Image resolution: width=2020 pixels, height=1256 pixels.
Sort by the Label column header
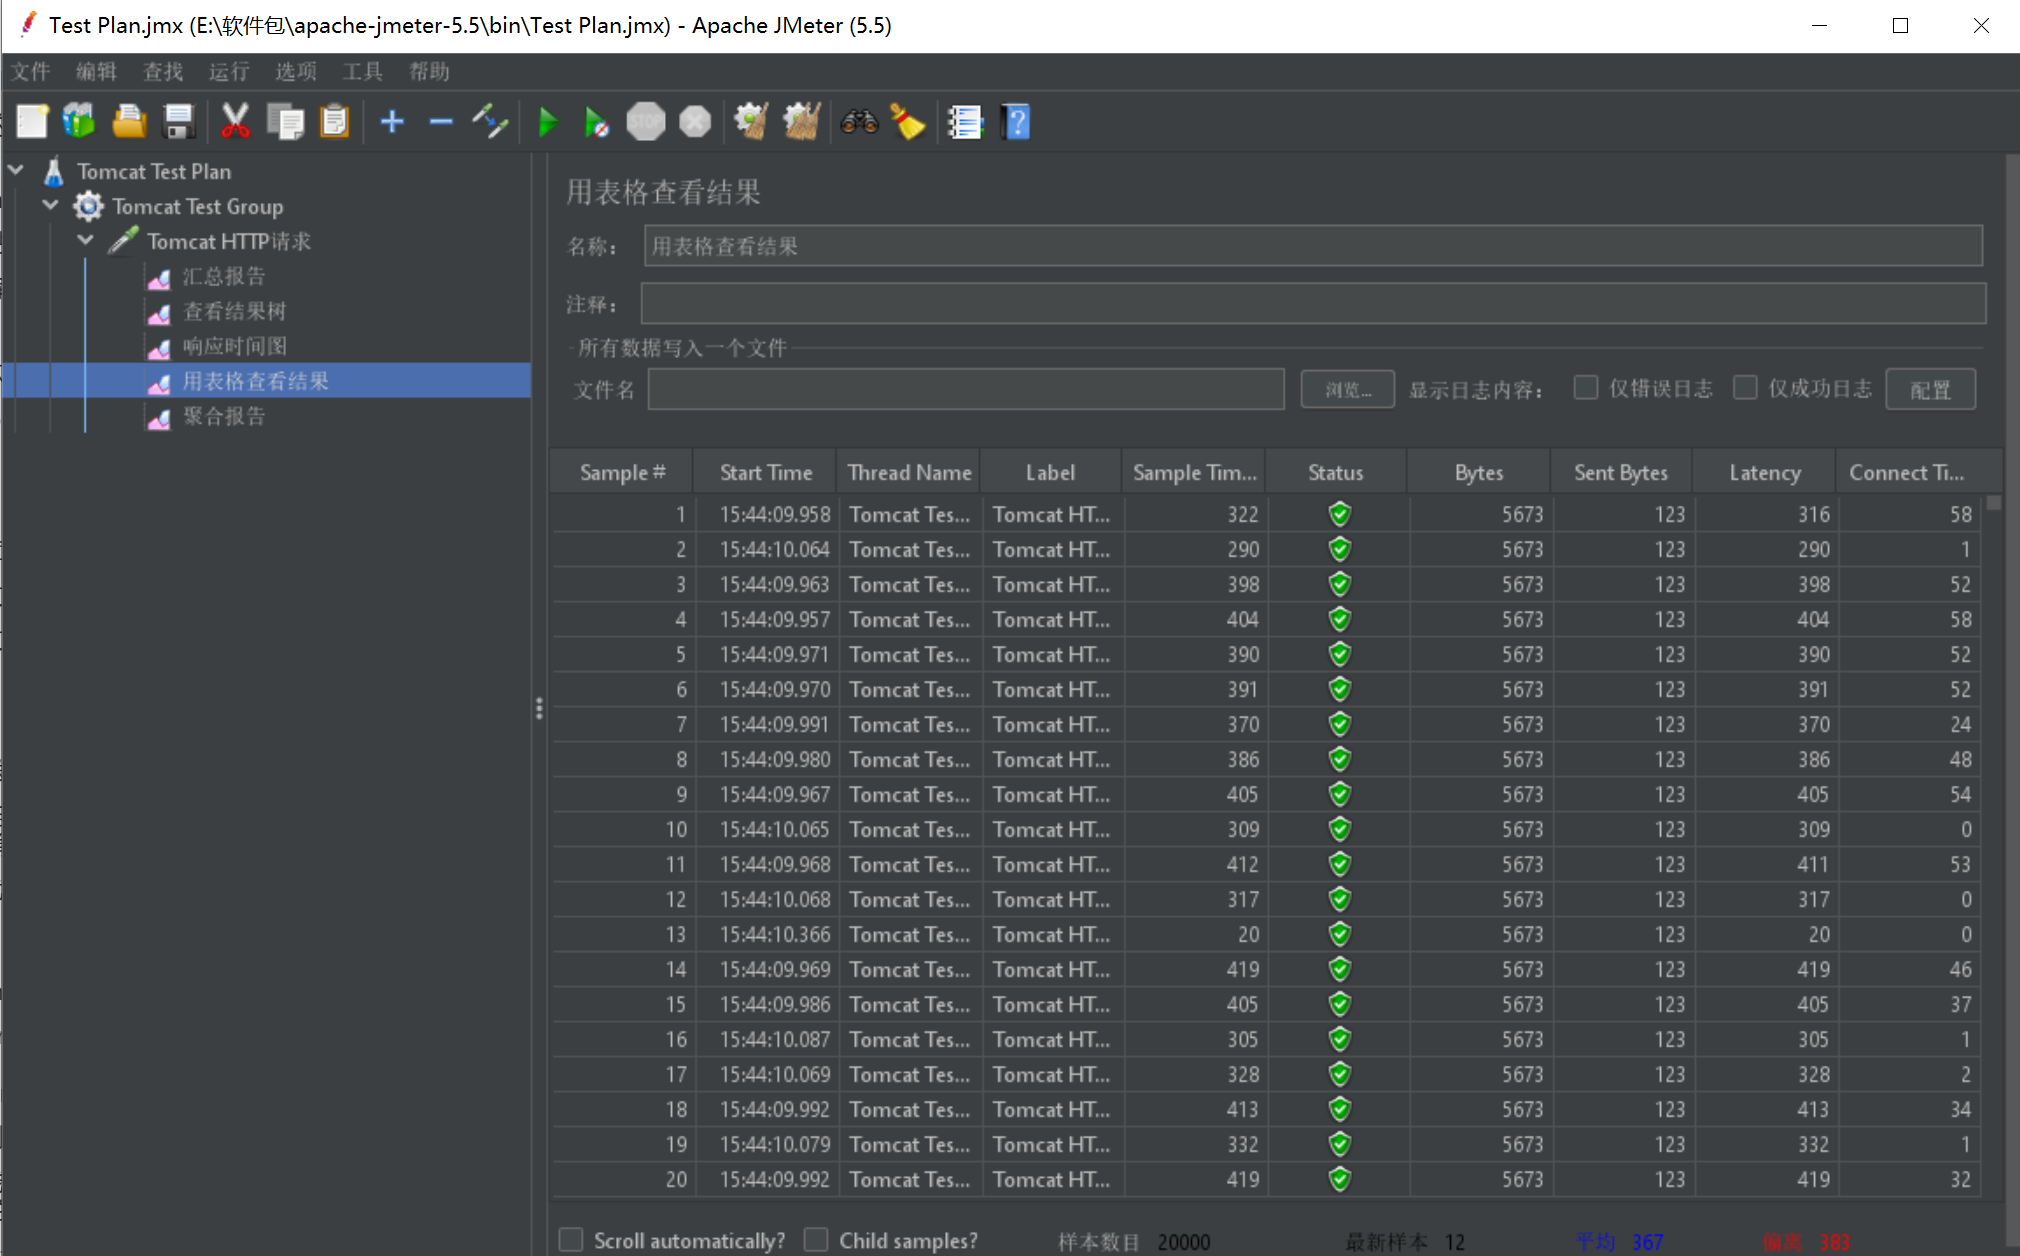coord(1050,472)
